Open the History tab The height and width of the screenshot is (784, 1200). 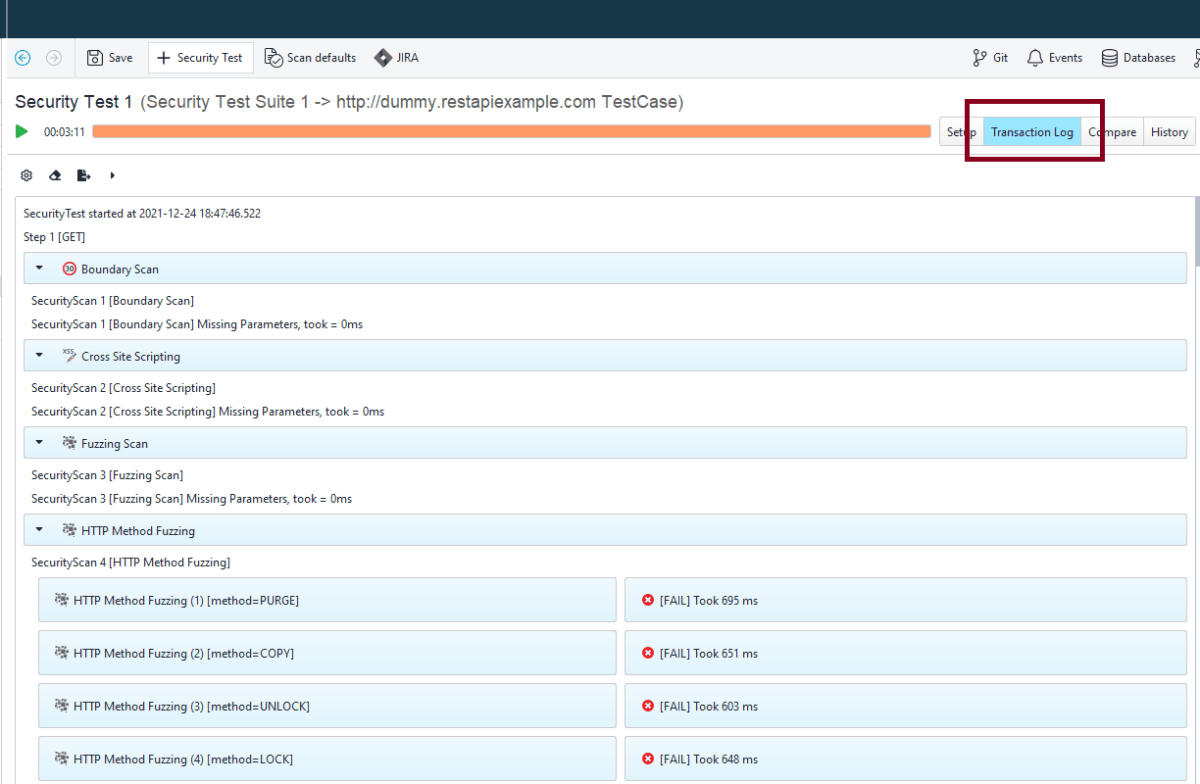[x=1168, y=132]
